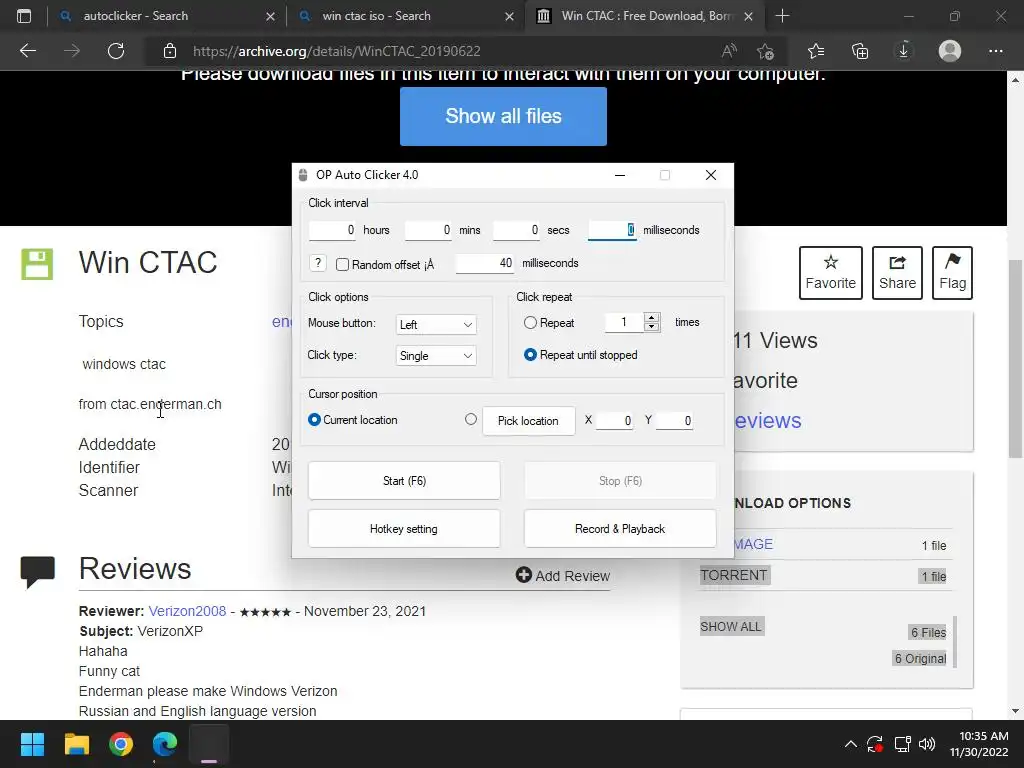Open Windows Start menu
Image resolution: width=1024 pixels, height=768 pixels.
tap(32, 744)
